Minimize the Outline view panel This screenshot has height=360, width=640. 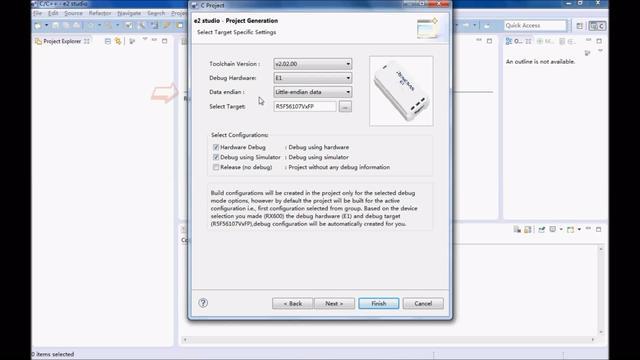click(x=589, y=40)
